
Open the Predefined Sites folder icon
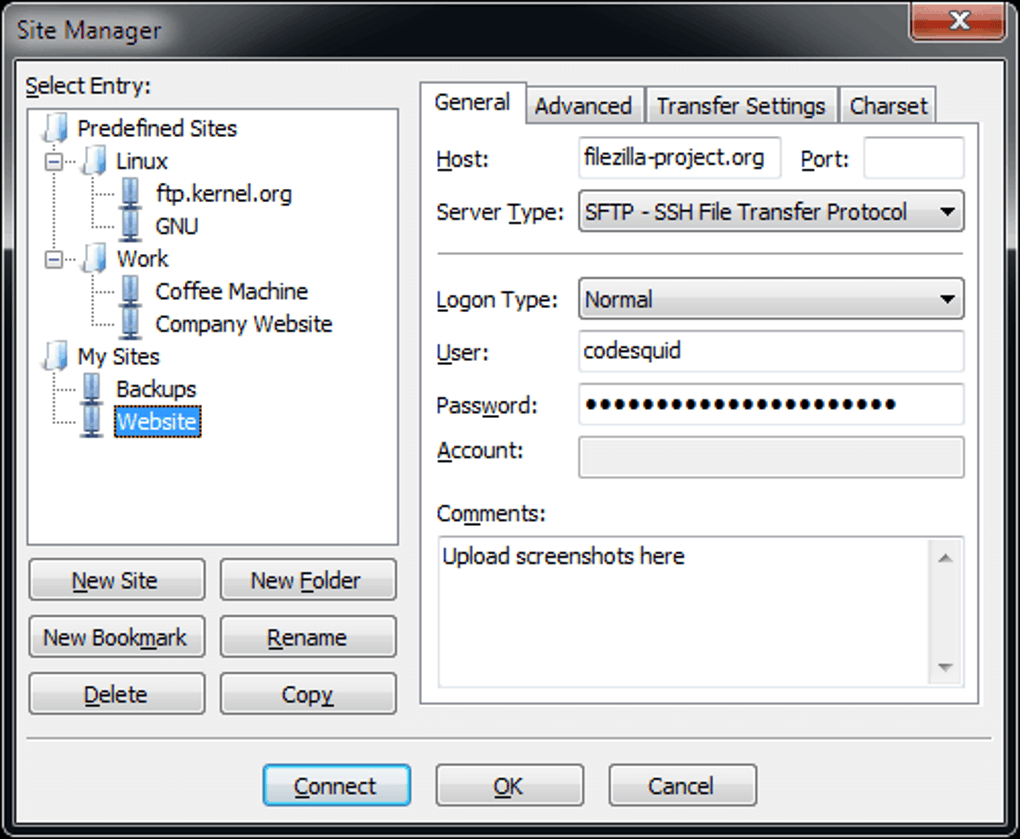pyautogui.click(x=55, y=128)
